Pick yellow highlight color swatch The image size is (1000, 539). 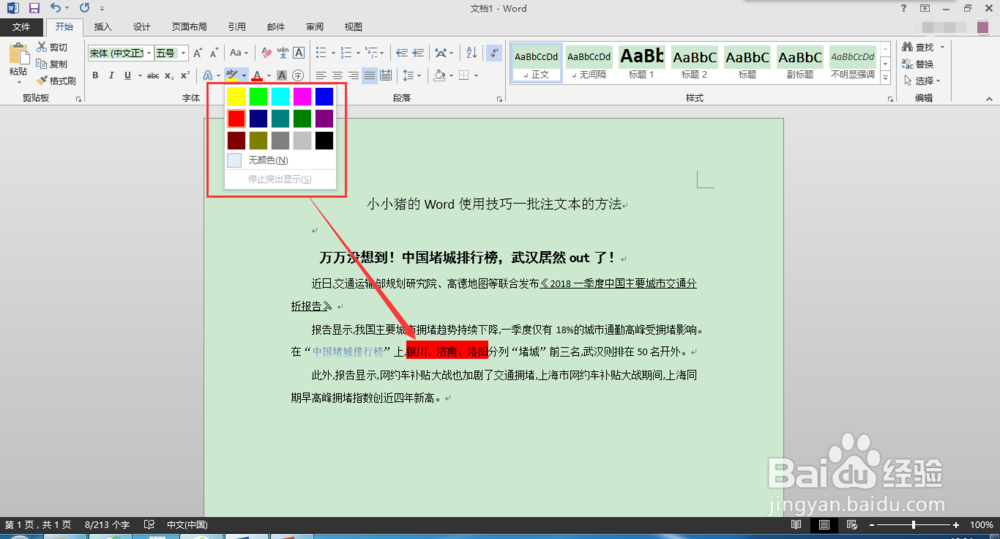point(236,96)
